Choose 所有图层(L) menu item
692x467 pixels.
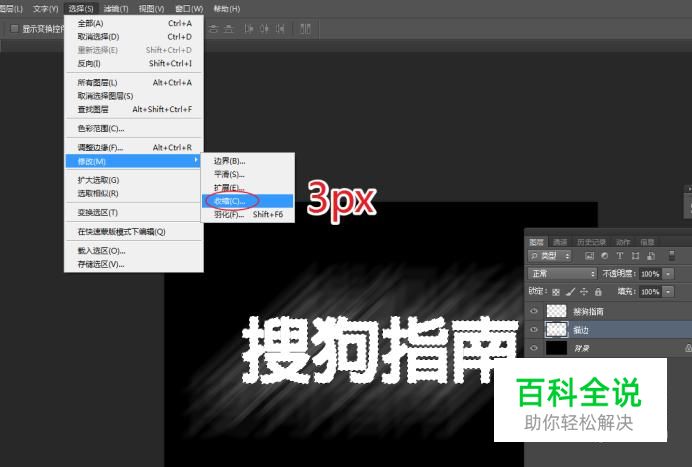[134, 83]
